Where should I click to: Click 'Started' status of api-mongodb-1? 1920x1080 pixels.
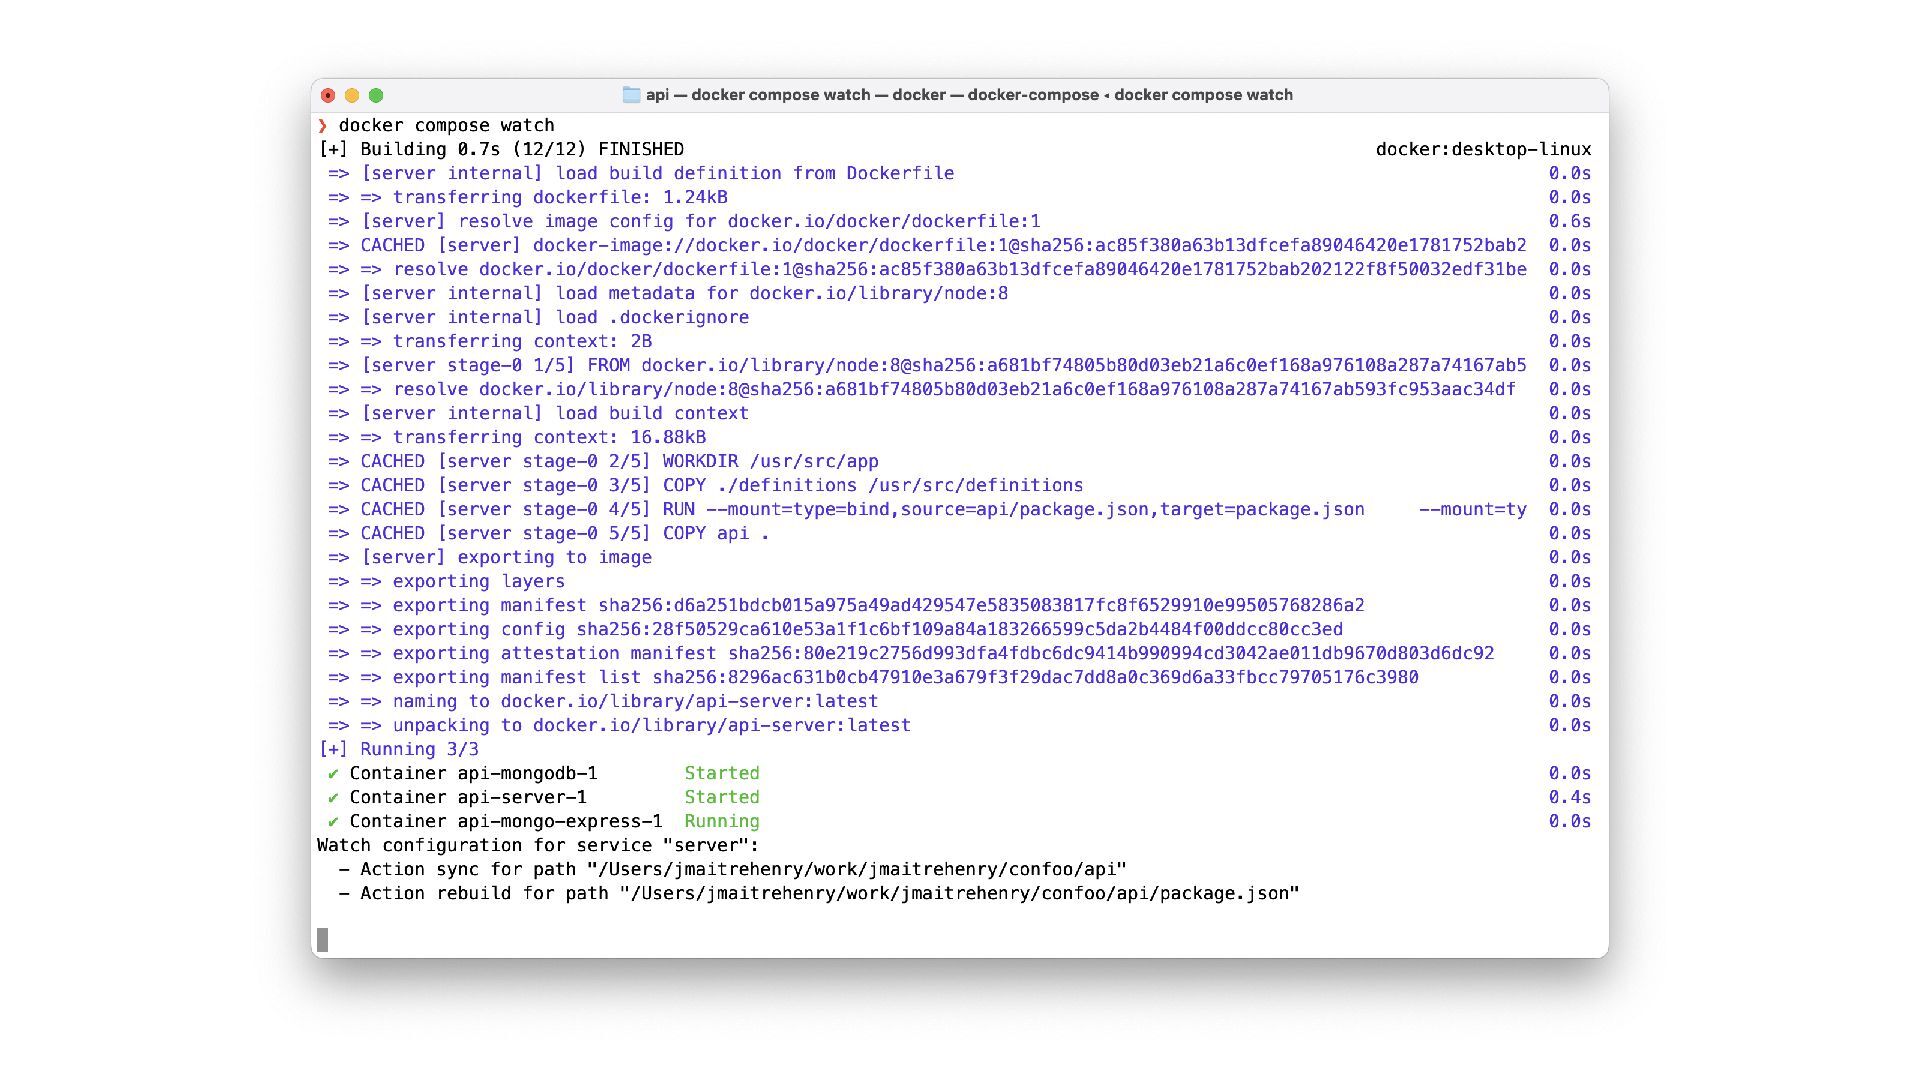[722, 773]
